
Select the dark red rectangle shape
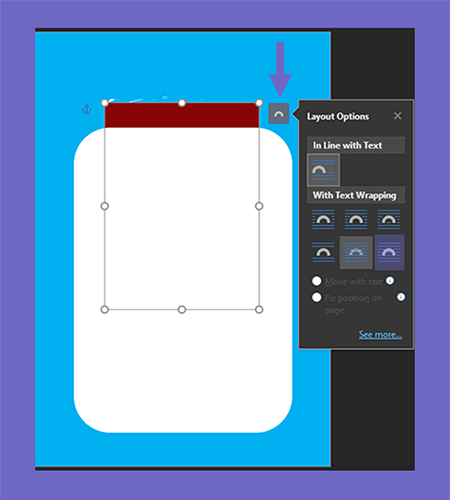182,115
